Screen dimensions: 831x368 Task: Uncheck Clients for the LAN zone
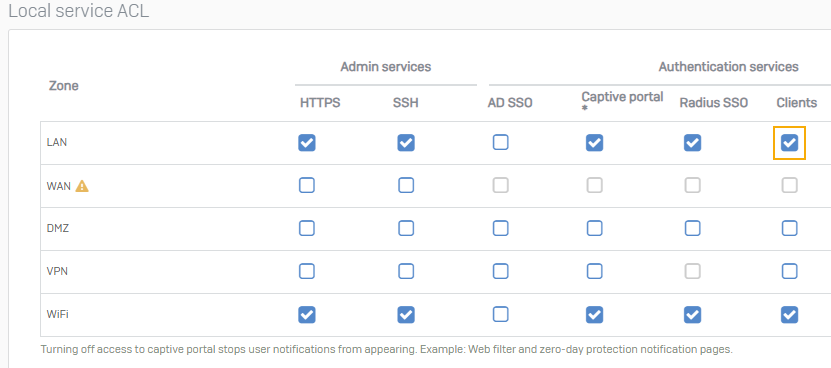[x=790, y=143]
